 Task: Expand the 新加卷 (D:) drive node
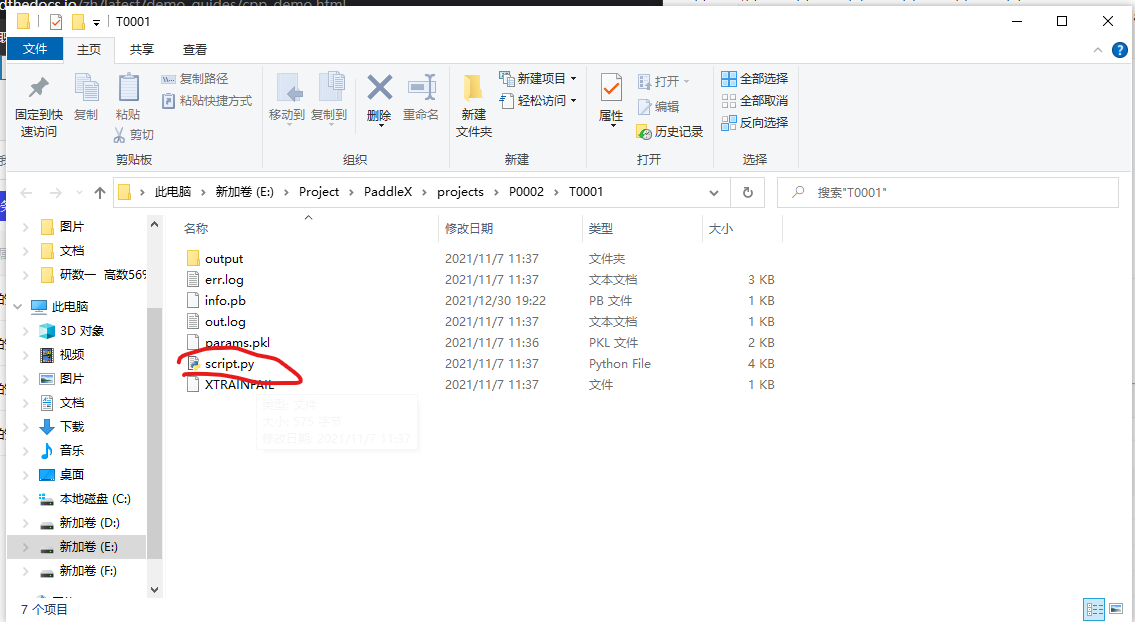coord(27,523)
